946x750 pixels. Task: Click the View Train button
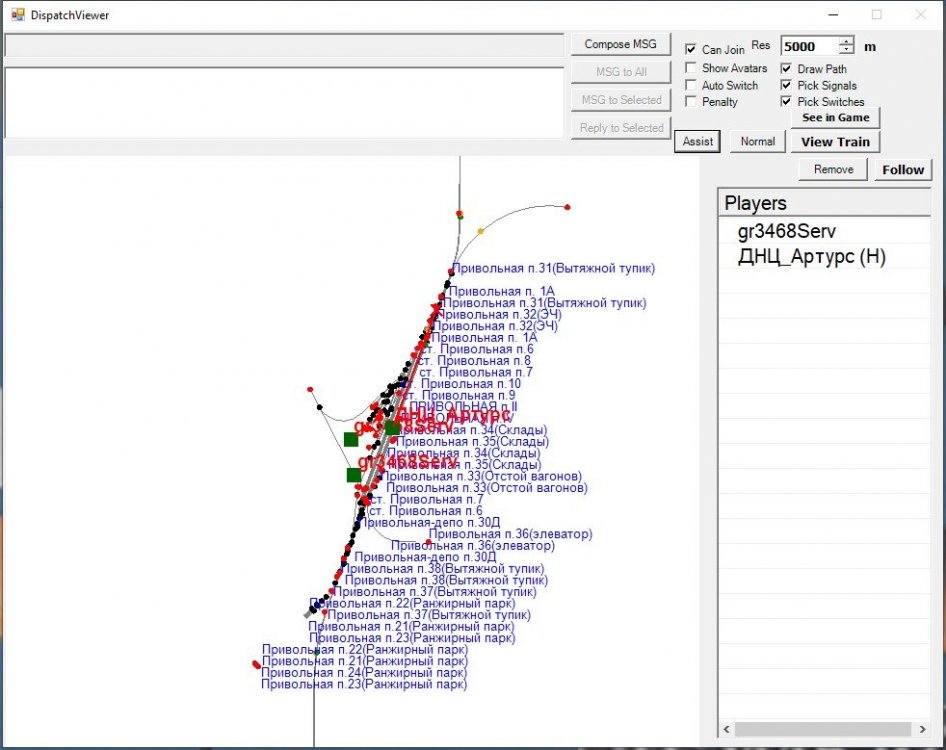pos(835,142)
